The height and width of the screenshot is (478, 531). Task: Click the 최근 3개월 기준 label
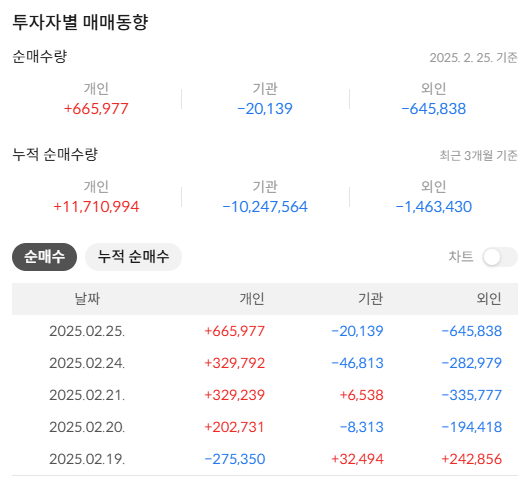pyautogui.click(x=479, y=155)
